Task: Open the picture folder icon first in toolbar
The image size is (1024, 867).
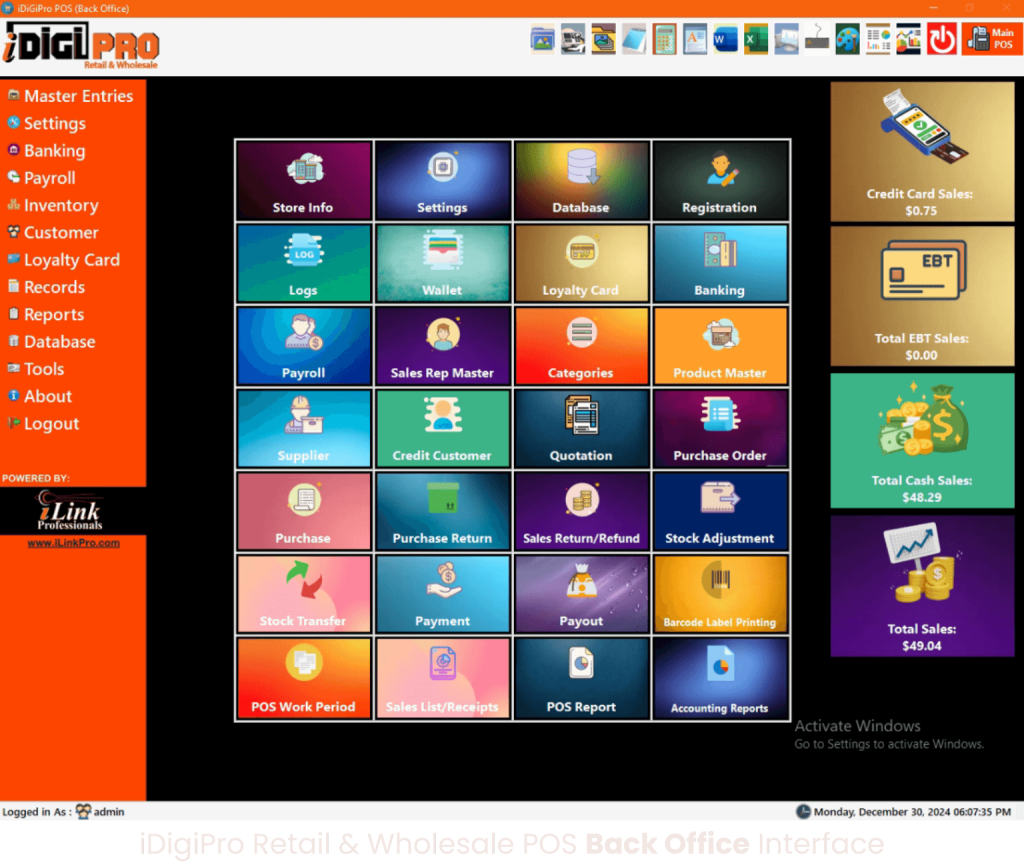Action: 542,40
